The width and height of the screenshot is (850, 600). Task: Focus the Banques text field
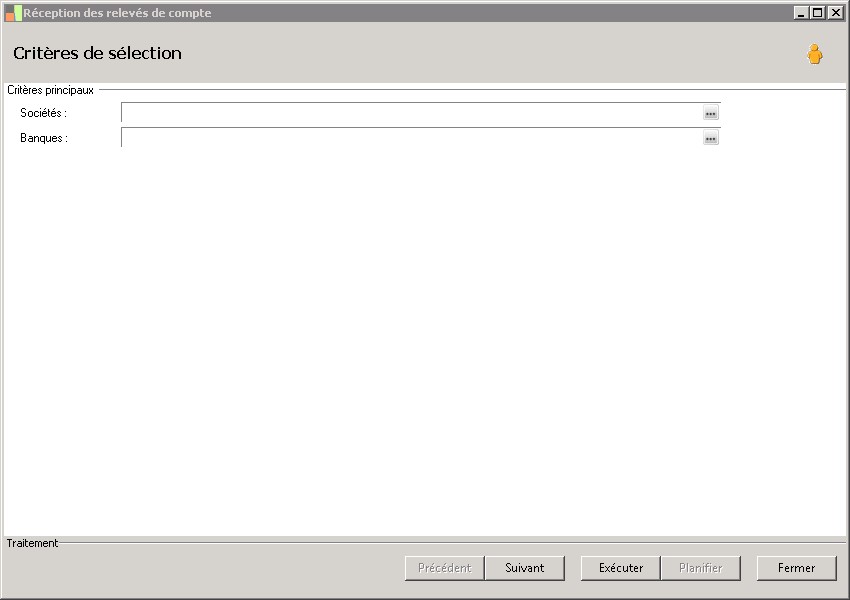[412, 138]
